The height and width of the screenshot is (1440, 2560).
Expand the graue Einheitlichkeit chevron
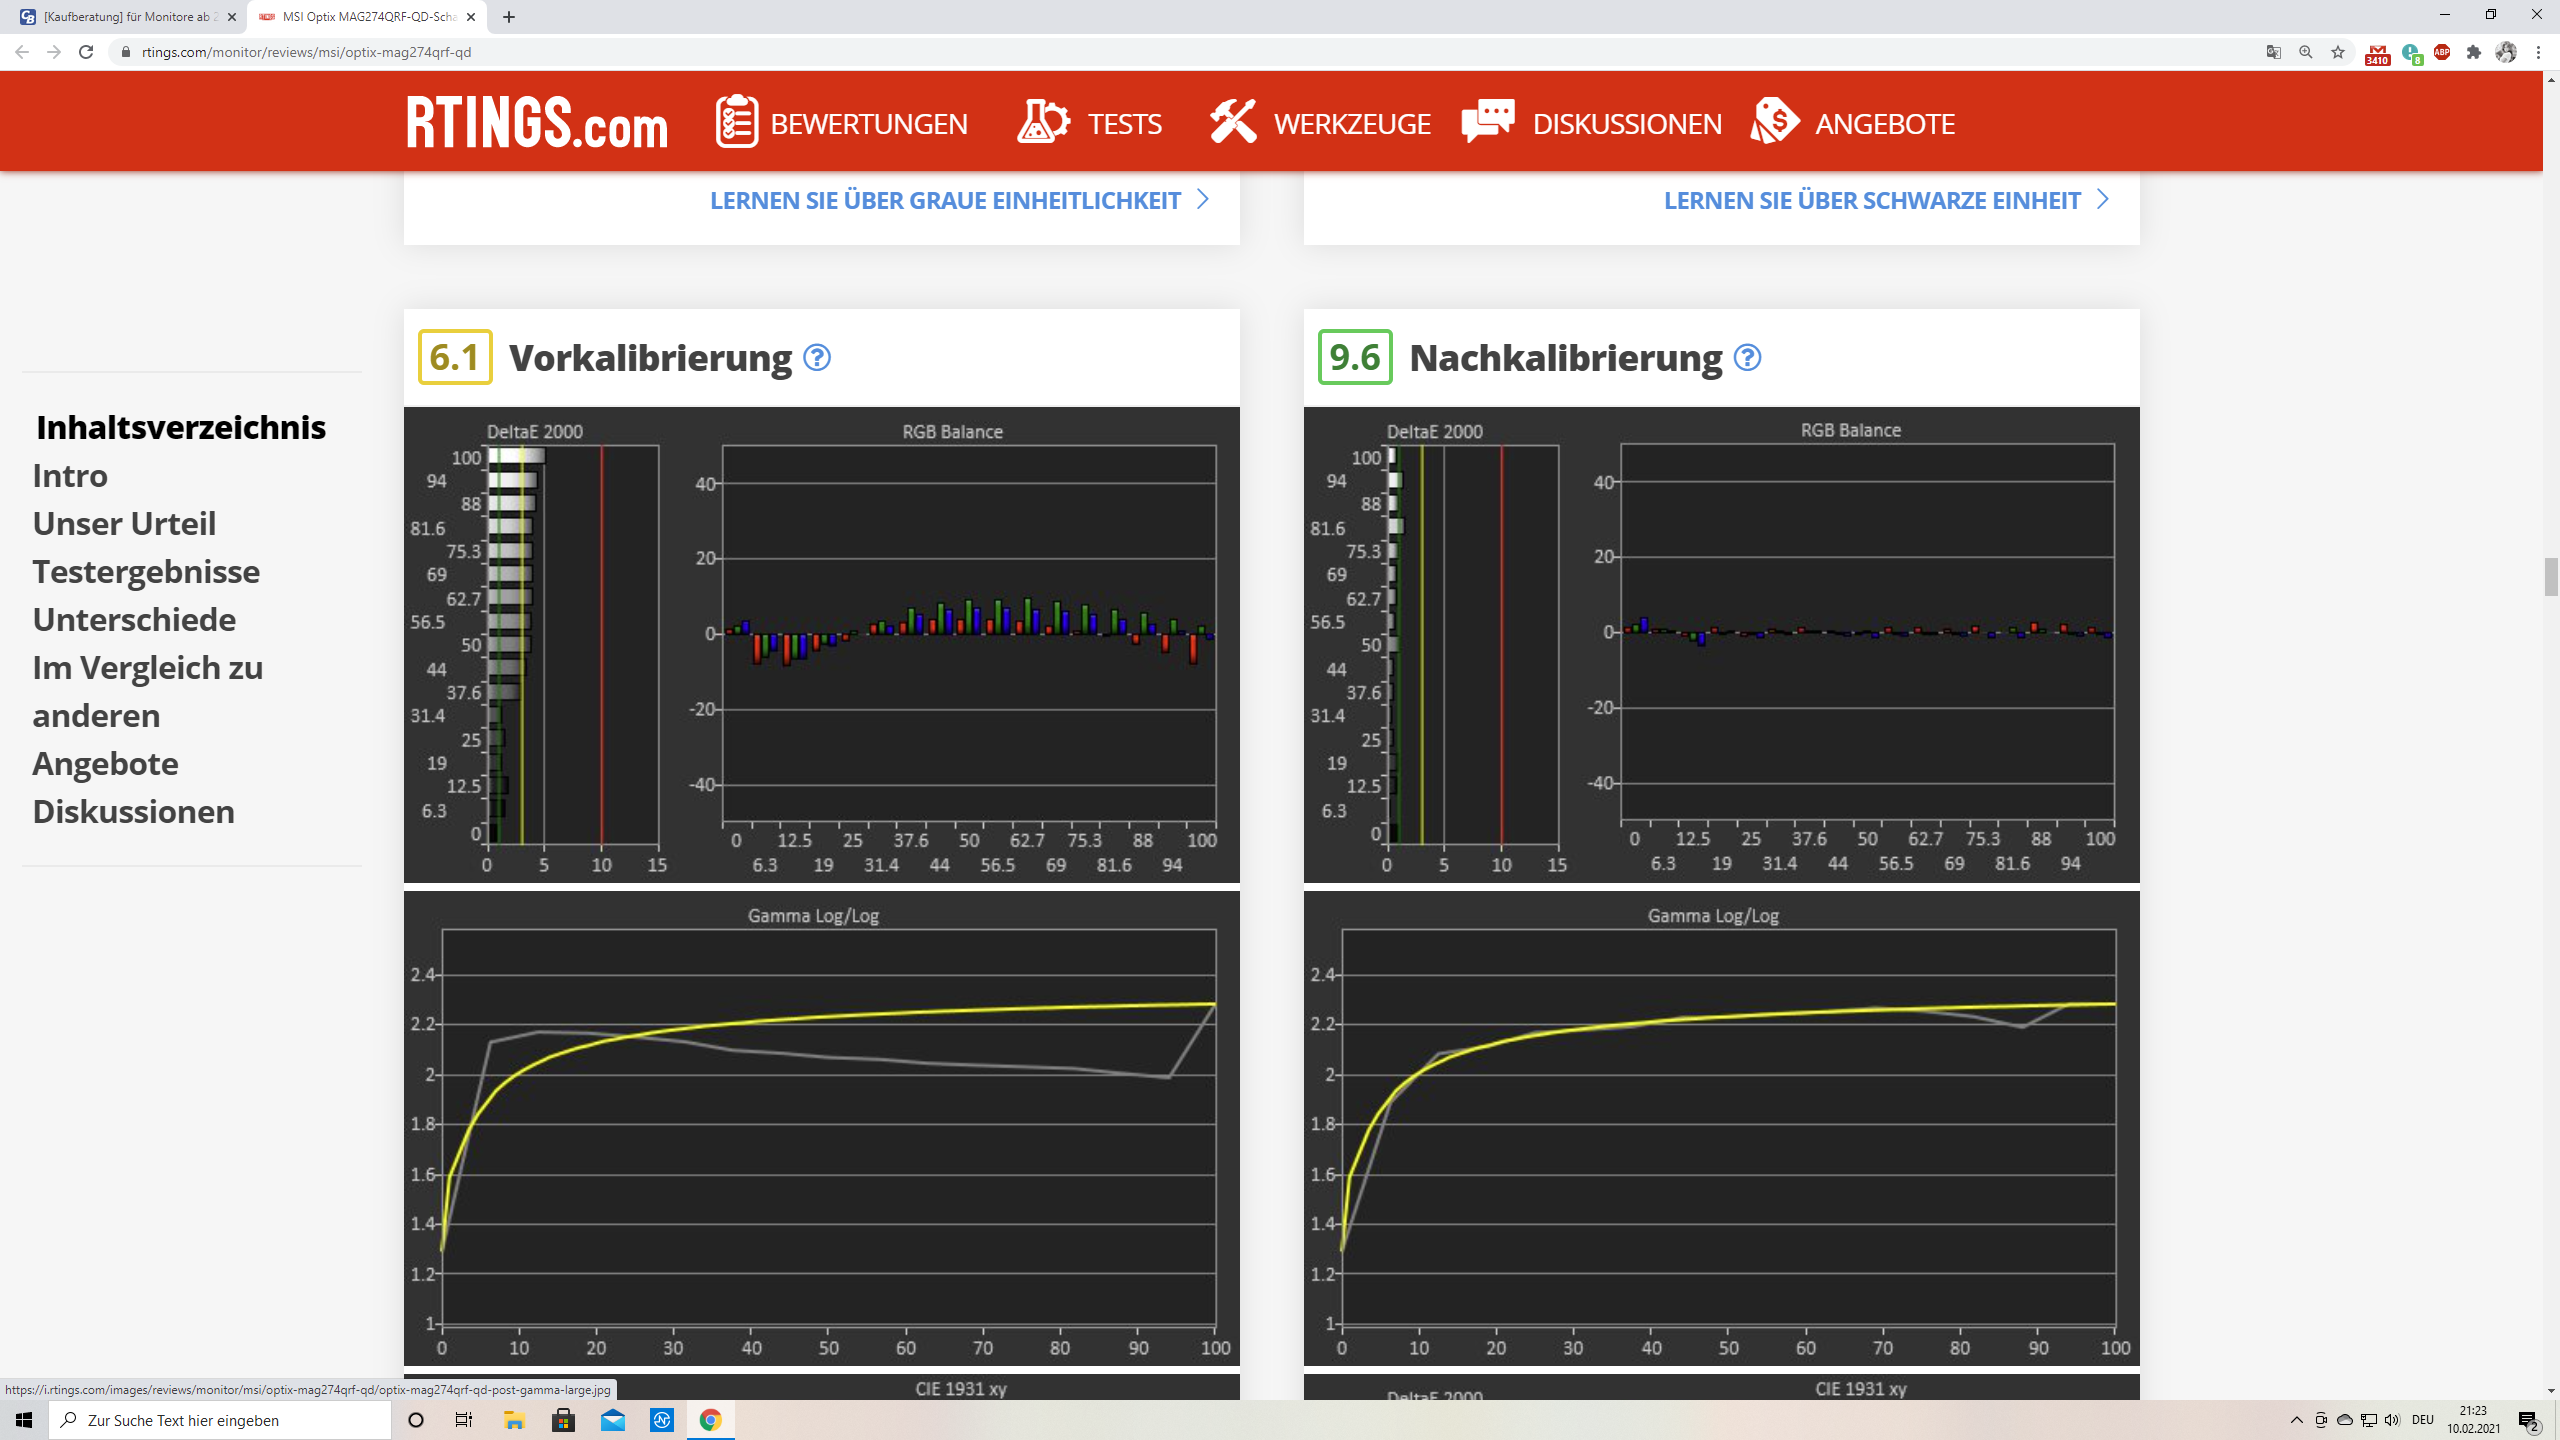(x=1203, y=199)
